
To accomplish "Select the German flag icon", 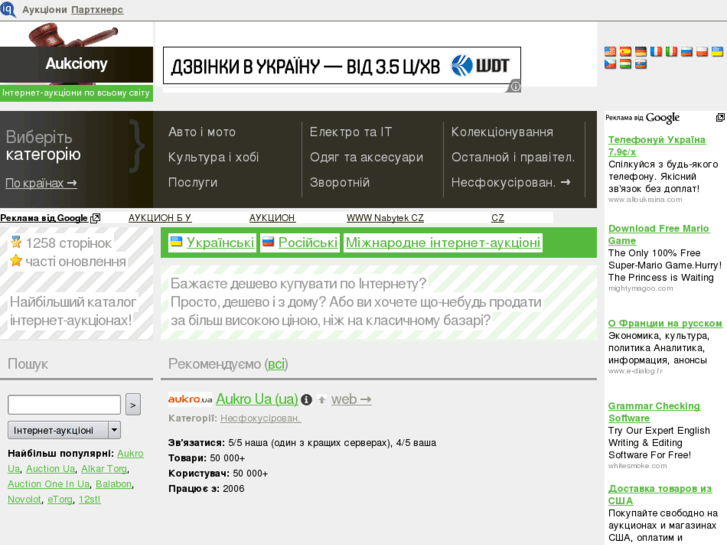I will 641,51.
